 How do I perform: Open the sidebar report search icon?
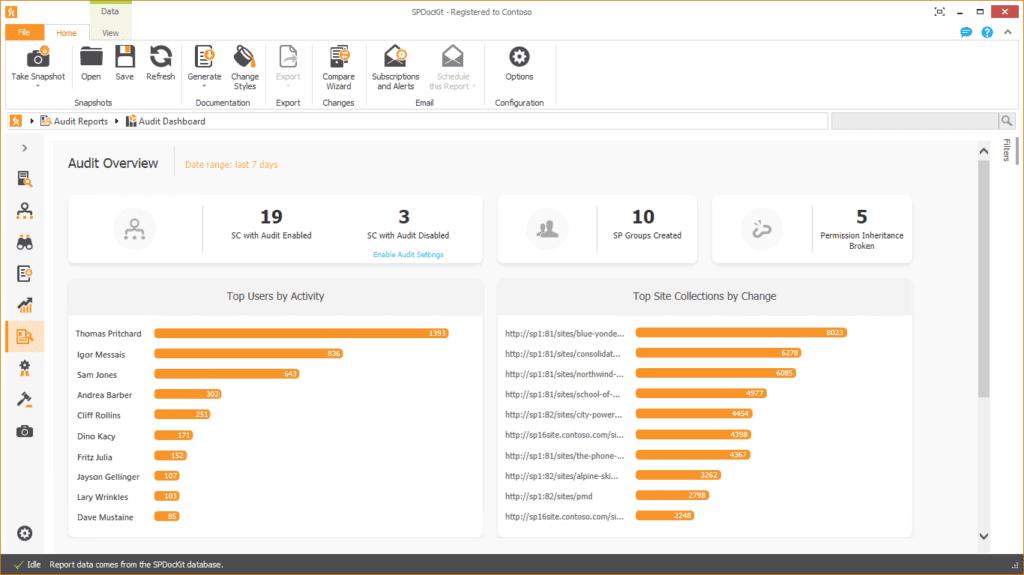pyautogui.click(x=25, y=179)
